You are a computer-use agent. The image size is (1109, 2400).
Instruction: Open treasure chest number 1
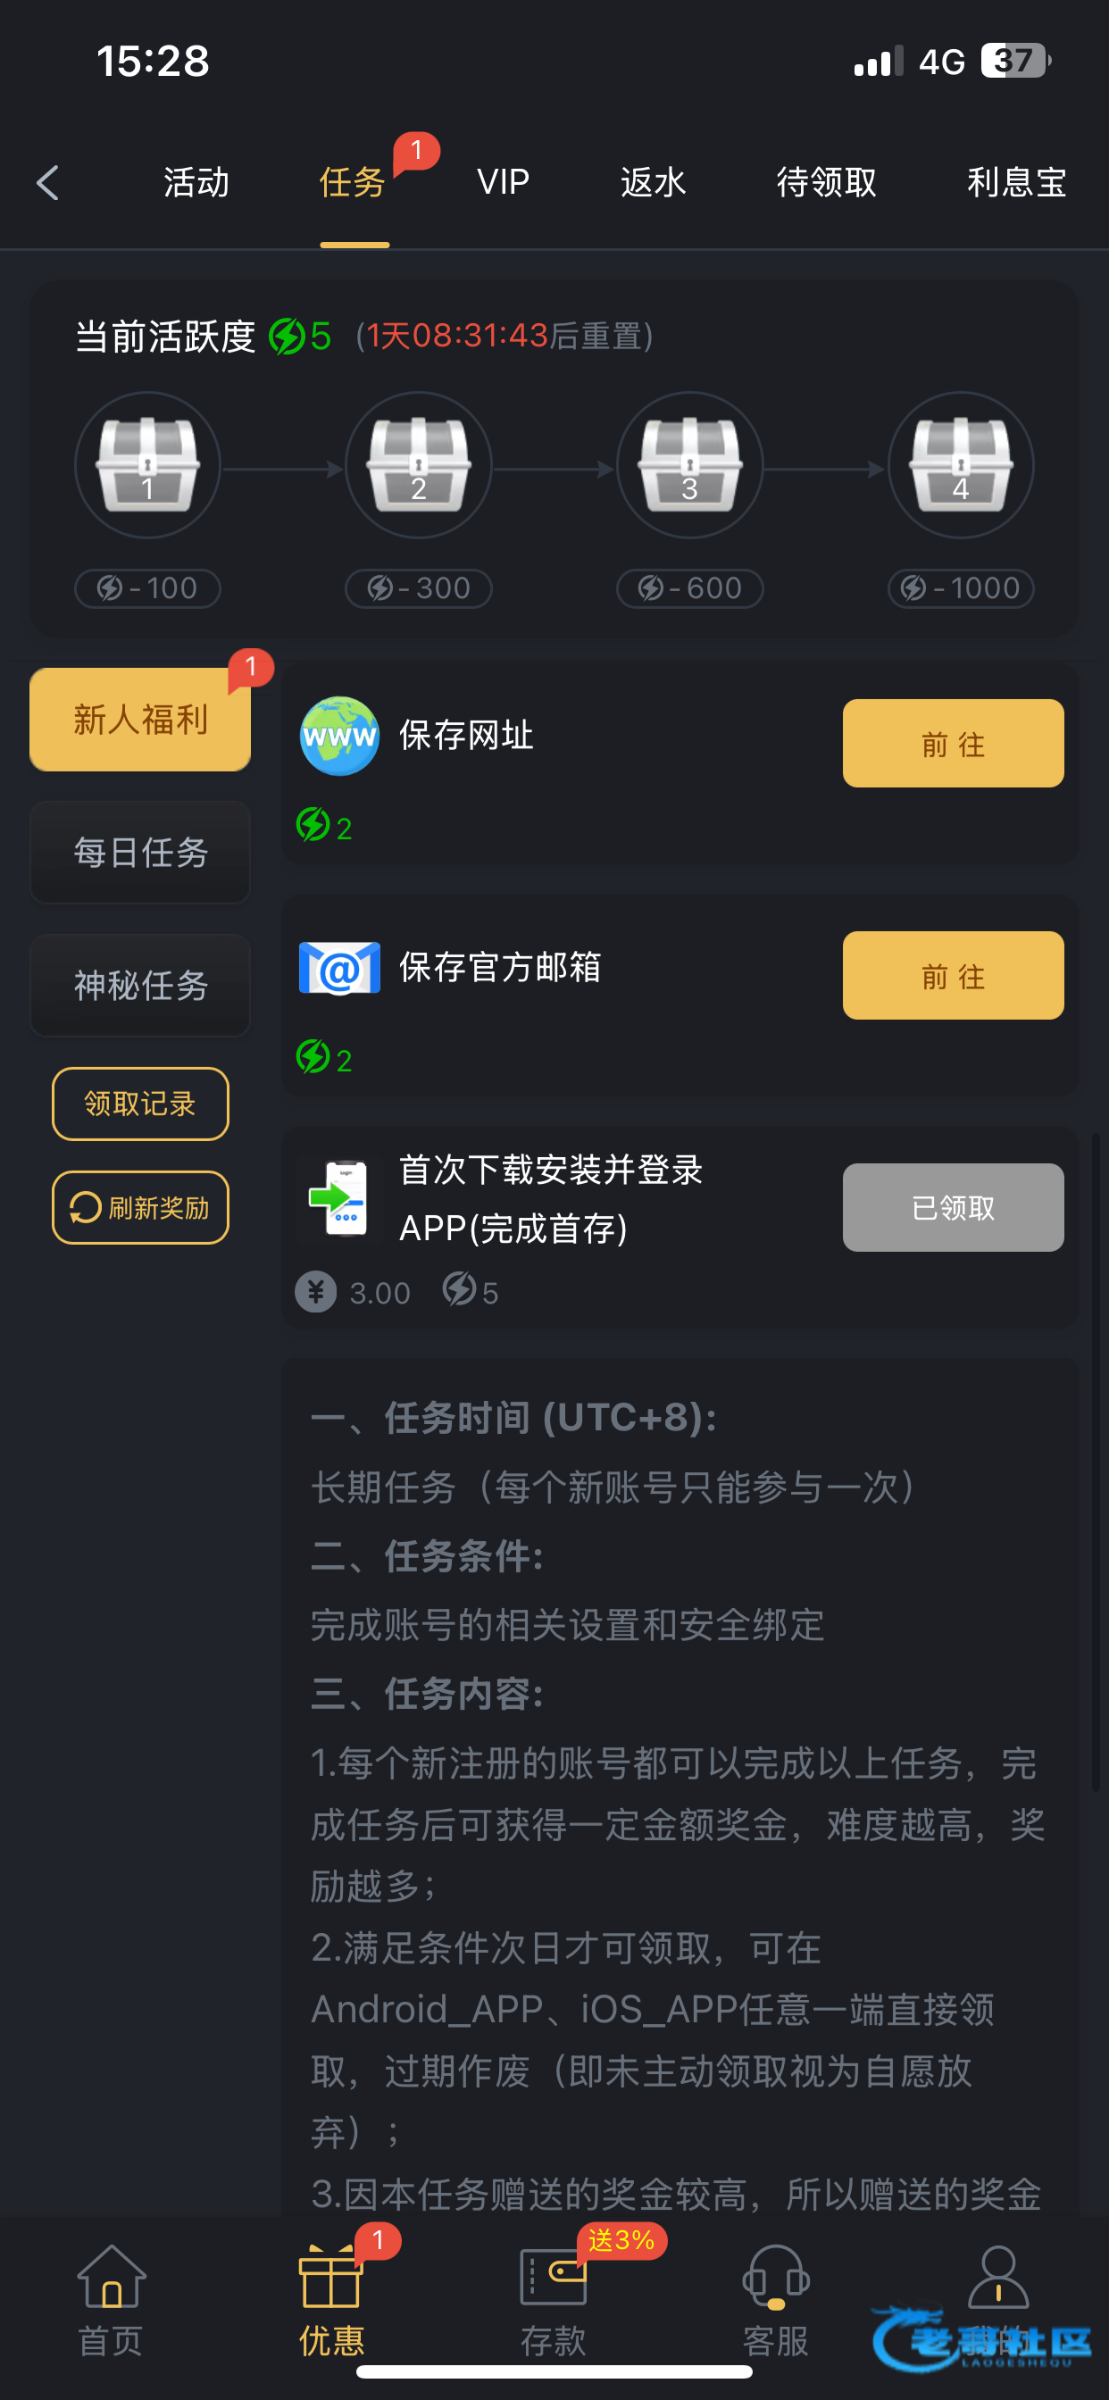click(x=148, y=465)
